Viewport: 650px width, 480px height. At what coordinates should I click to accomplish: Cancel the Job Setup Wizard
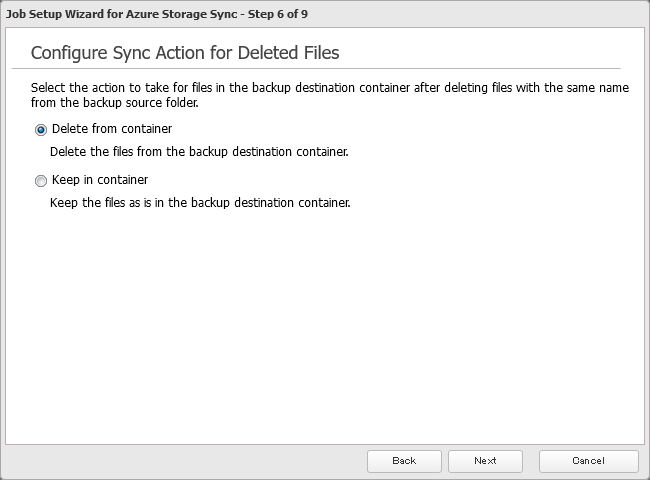(588, 460)
